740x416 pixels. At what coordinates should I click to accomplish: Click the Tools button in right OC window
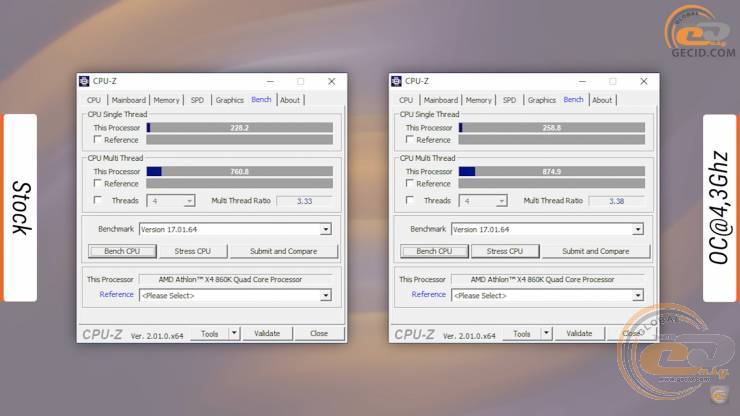[x=521, y=333]
